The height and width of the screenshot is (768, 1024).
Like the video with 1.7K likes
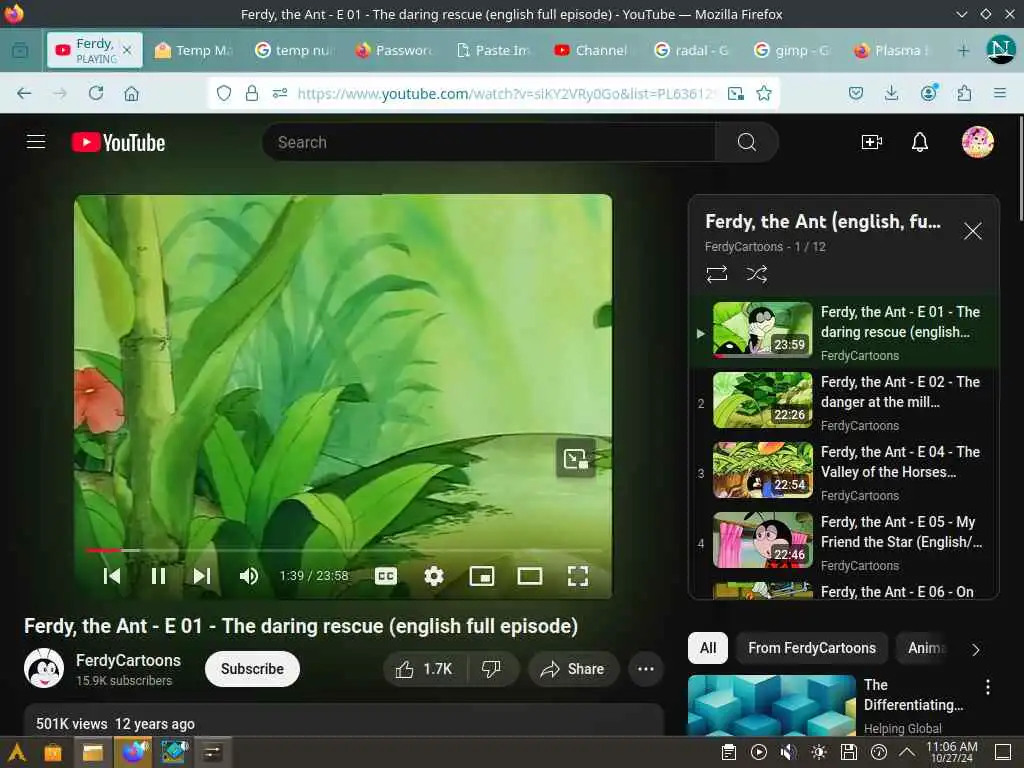424,669
